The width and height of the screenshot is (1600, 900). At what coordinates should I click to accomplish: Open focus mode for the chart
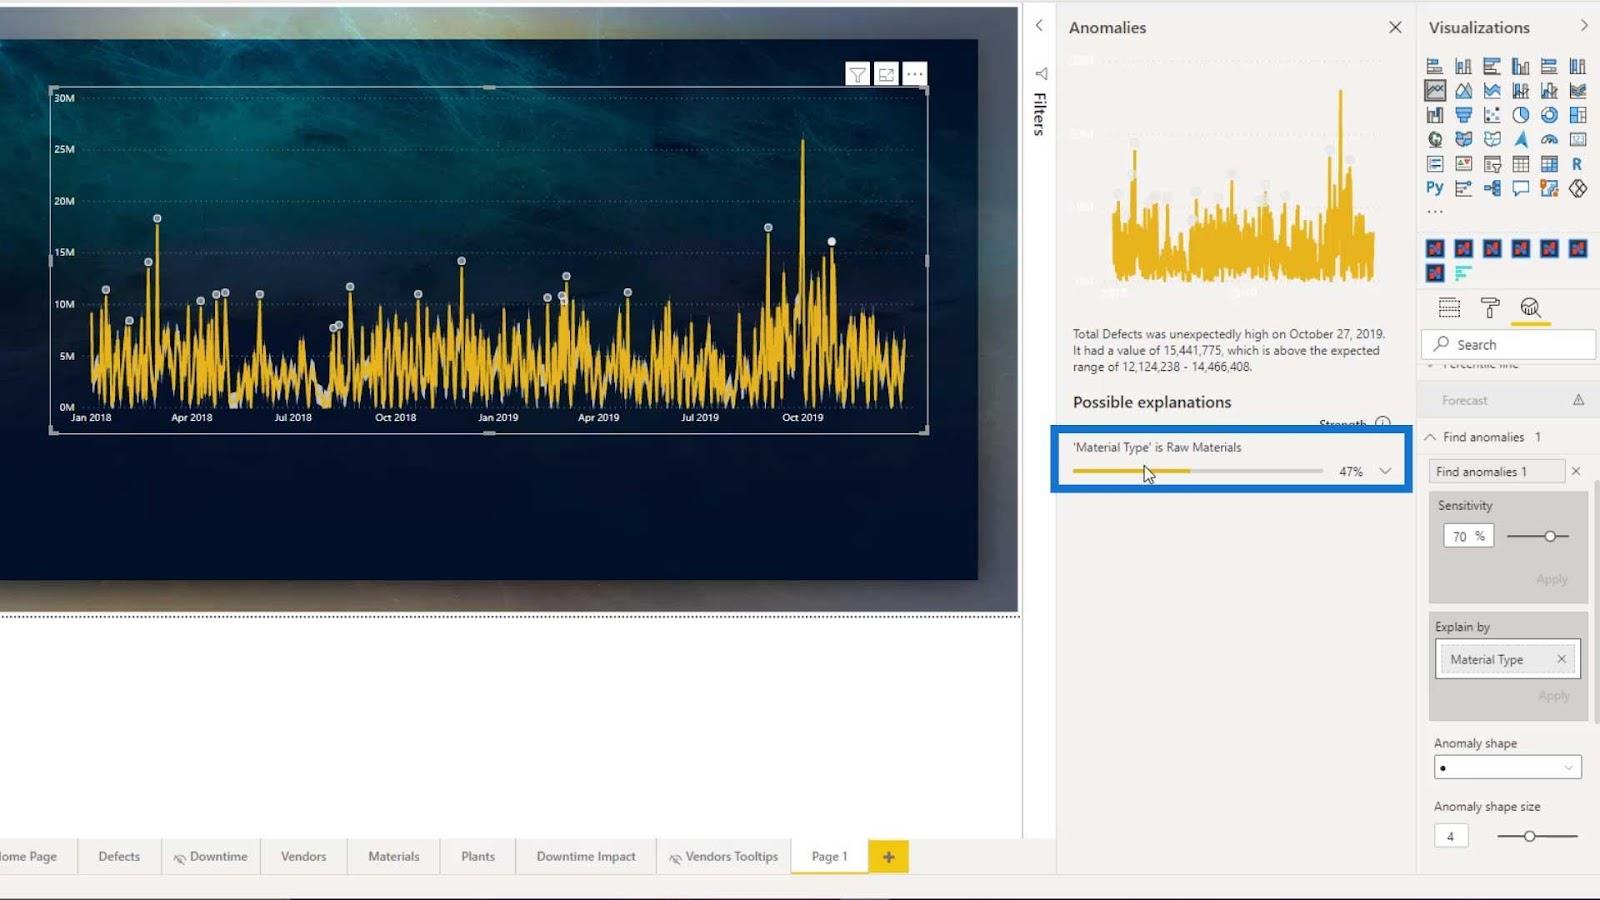coord(886,74)
